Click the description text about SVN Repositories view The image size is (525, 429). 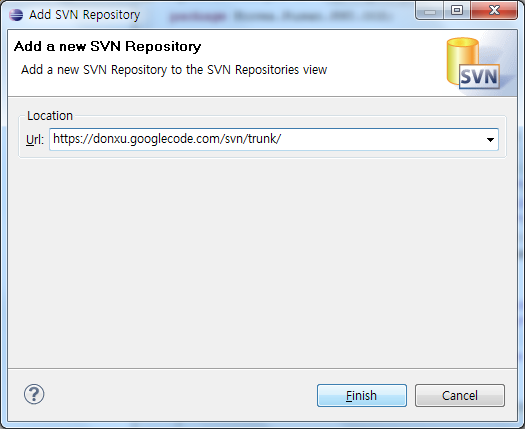click(174, 70)
